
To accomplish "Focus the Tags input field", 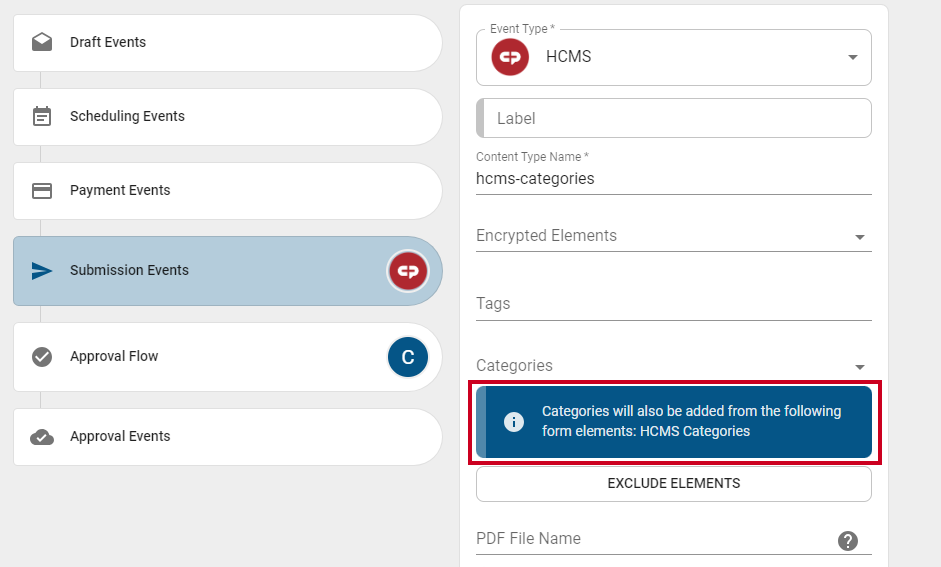I will (673, 304).
